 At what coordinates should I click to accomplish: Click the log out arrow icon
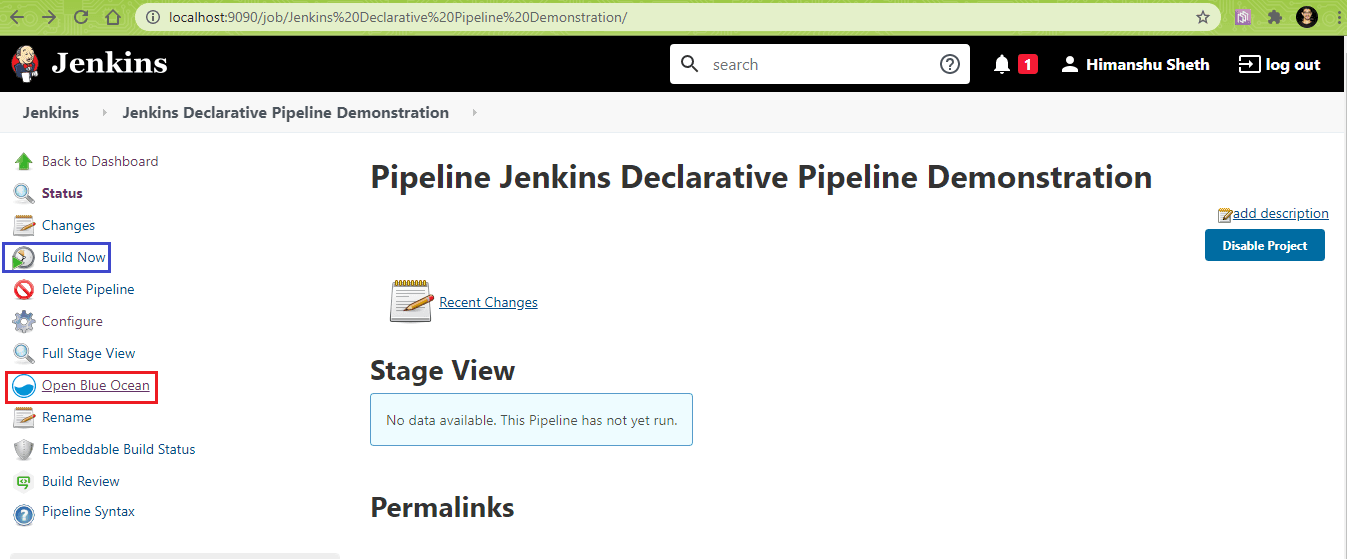[1249, 64]
